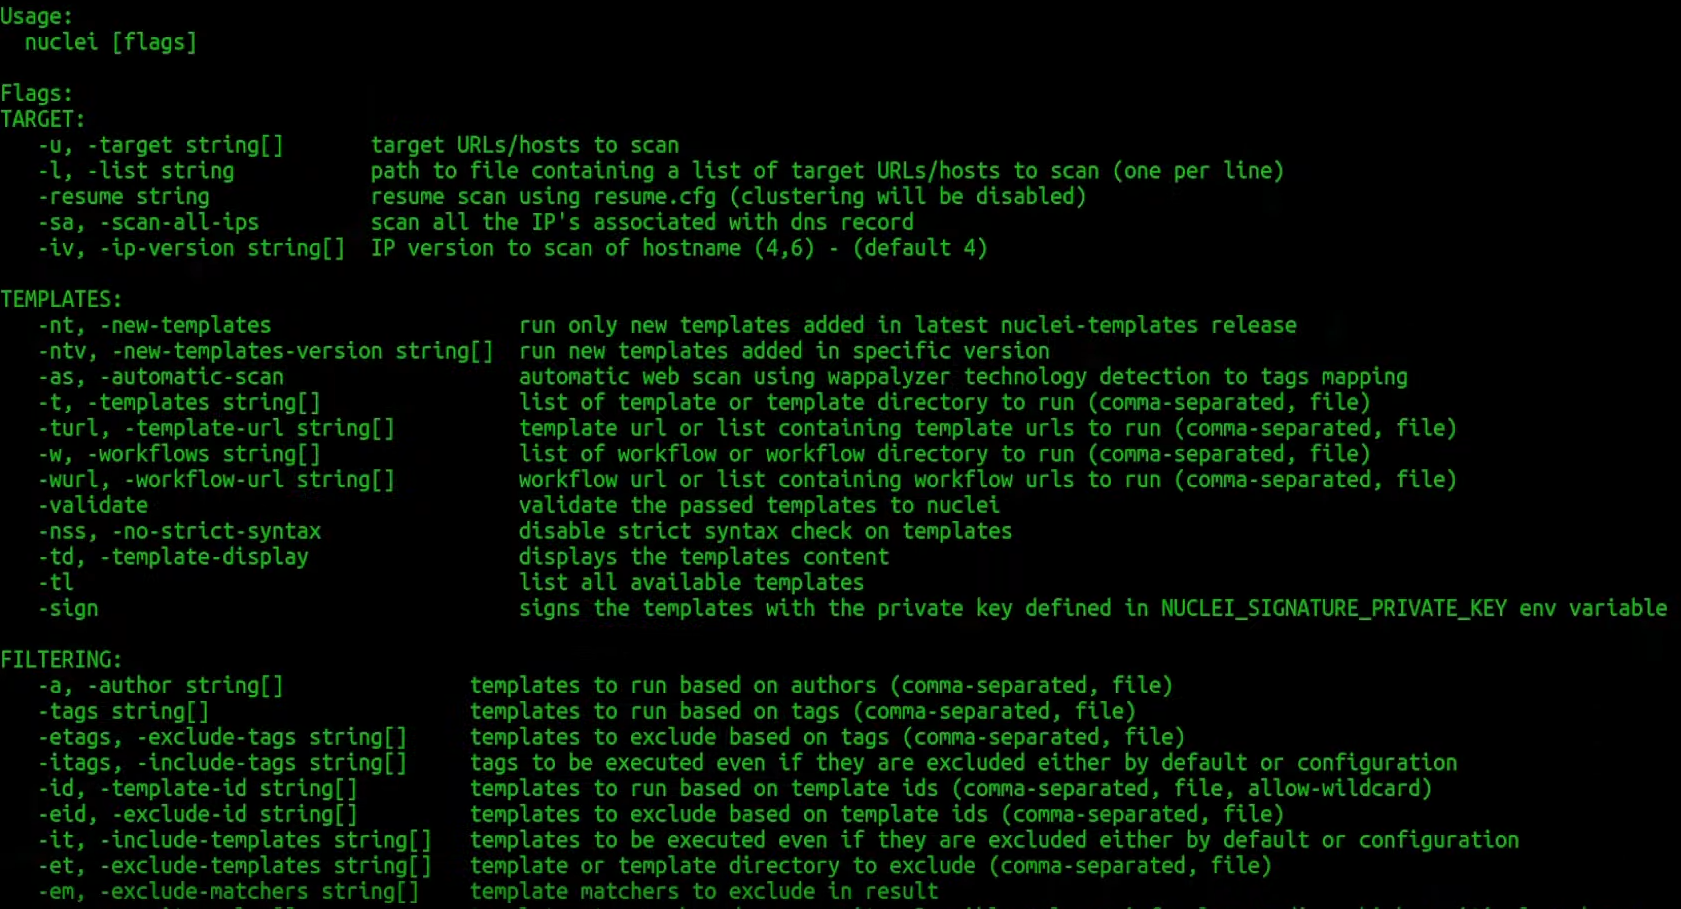Click the "-l, -list string" flag text
Image resolution: width=1681 pixels, height=909 pixels.
[x=136, y=171]
